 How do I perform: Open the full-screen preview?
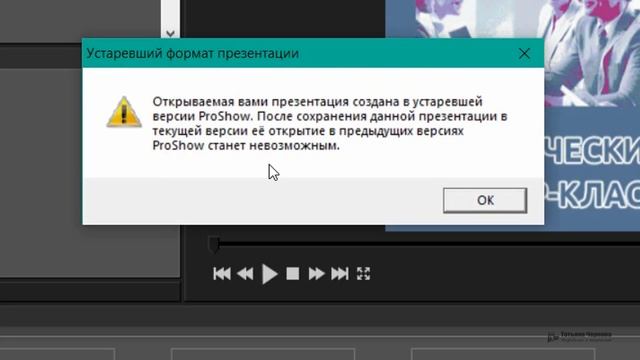pos(363,273)
